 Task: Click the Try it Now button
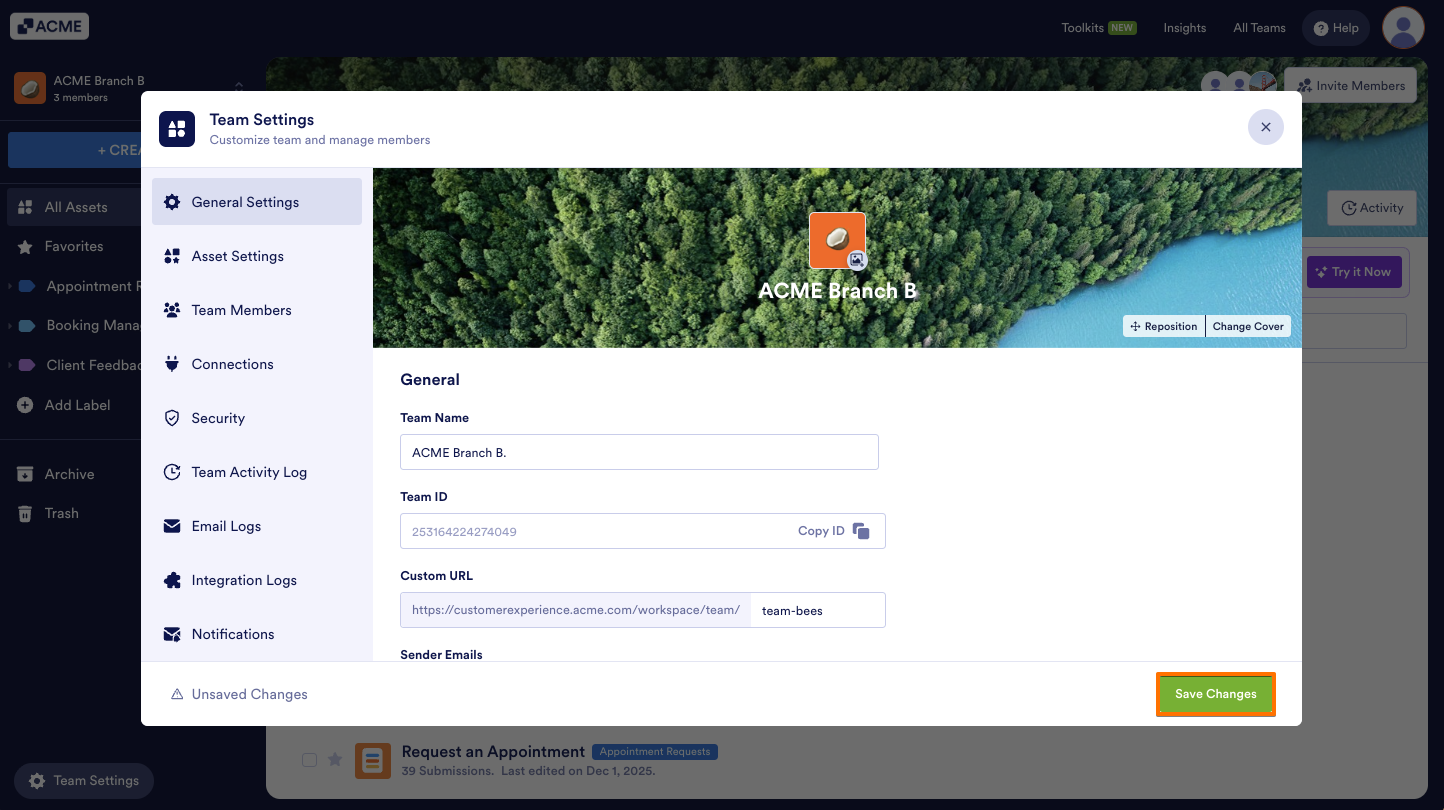[1354, 272]
